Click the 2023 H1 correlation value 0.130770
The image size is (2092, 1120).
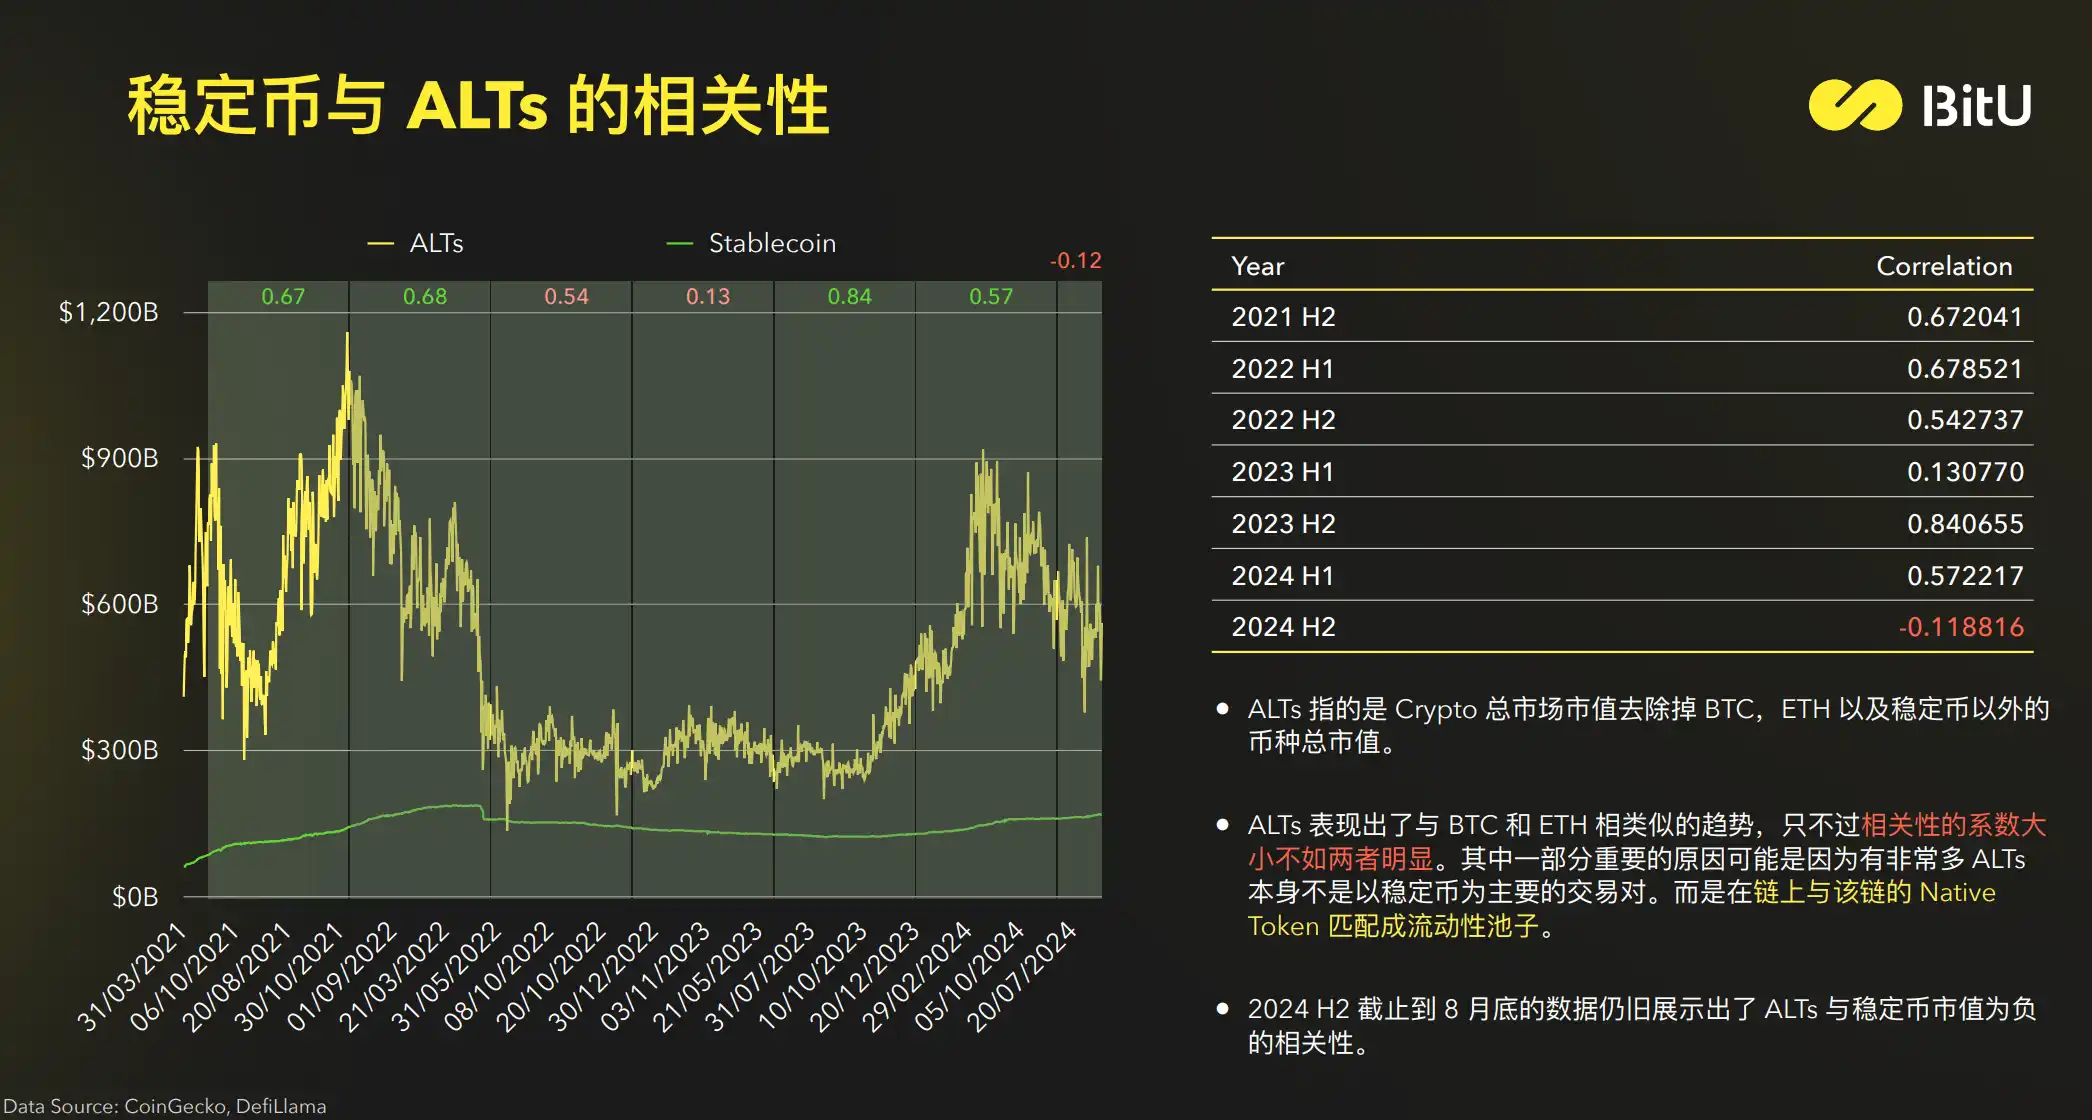[x=1964, y=472]
